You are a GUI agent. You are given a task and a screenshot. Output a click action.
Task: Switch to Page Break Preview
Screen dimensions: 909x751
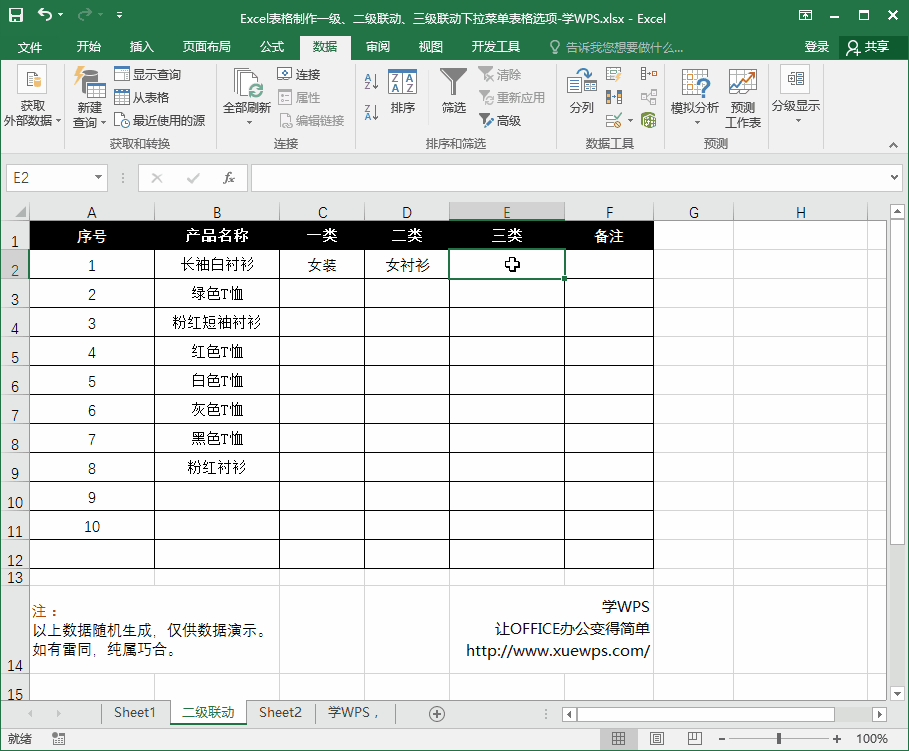point(695,738)
